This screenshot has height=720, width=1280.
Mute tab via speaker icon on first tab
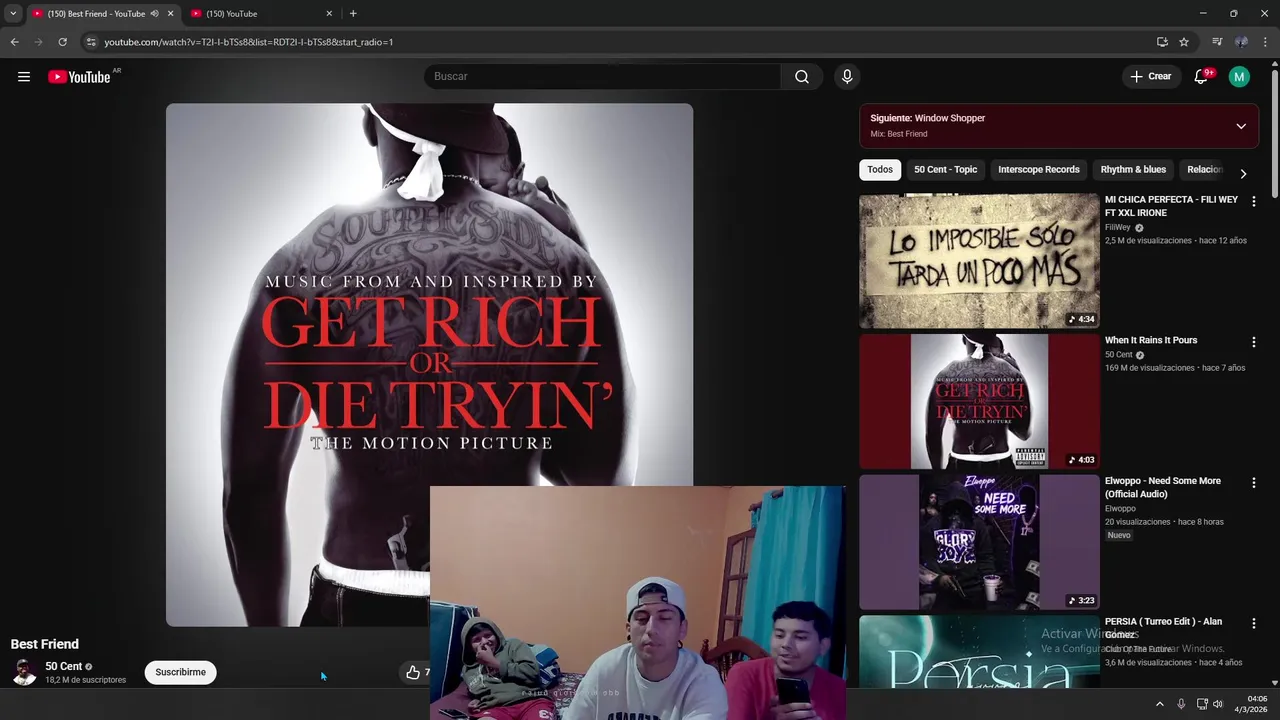coord(154,14)
